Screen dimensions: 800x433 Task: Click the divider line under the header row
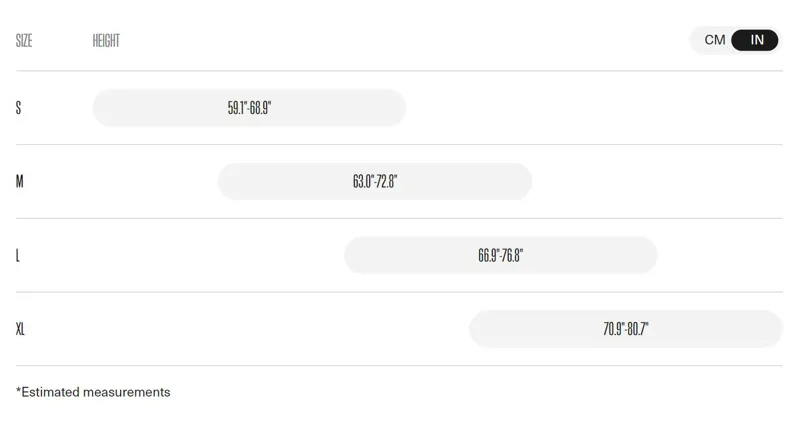click(399, 71)
